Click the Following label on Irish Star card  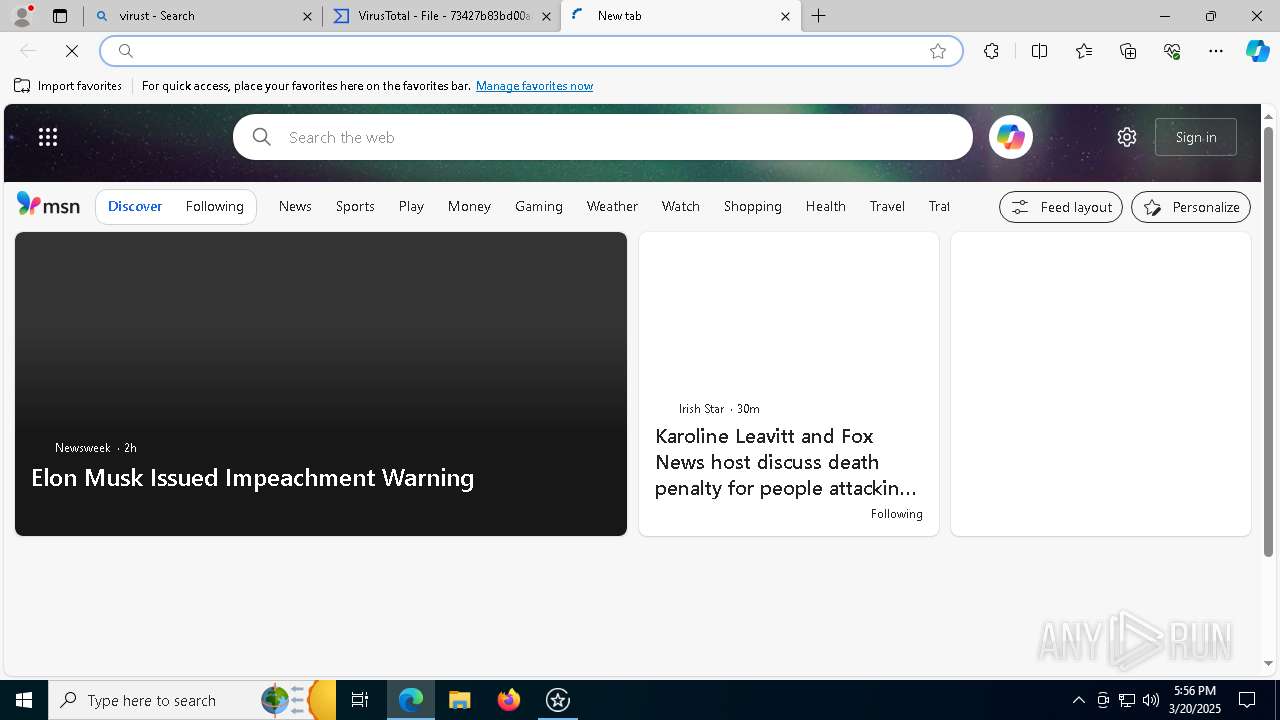pyautogui.click(x=896, y=514)
